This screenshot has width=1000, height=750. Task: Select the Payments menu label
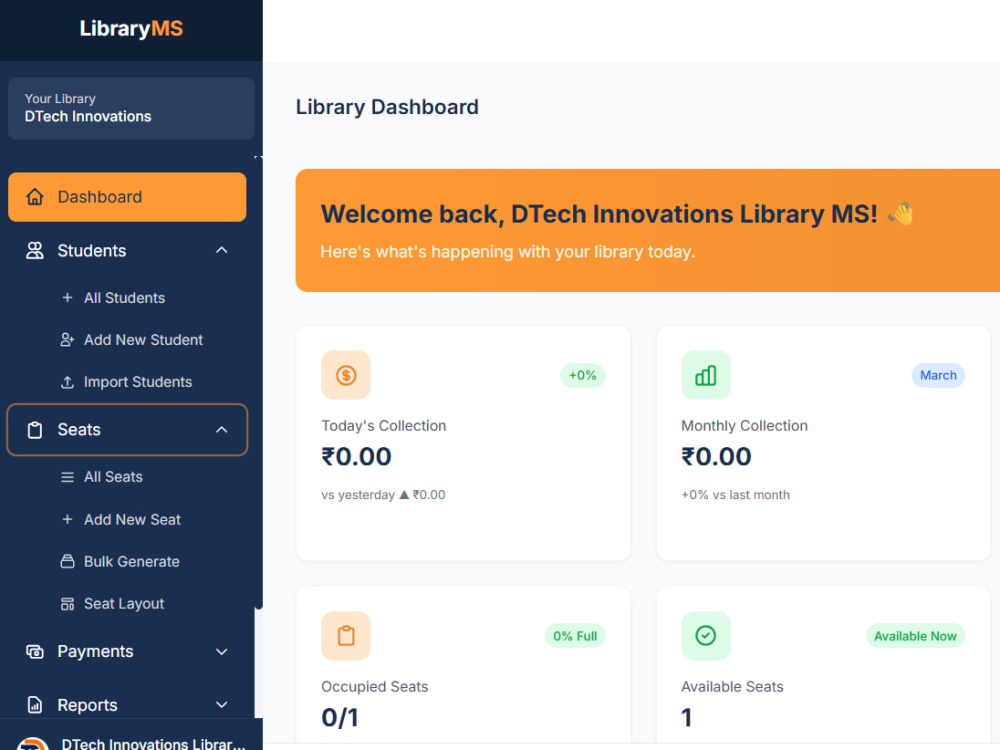(96, 652)
